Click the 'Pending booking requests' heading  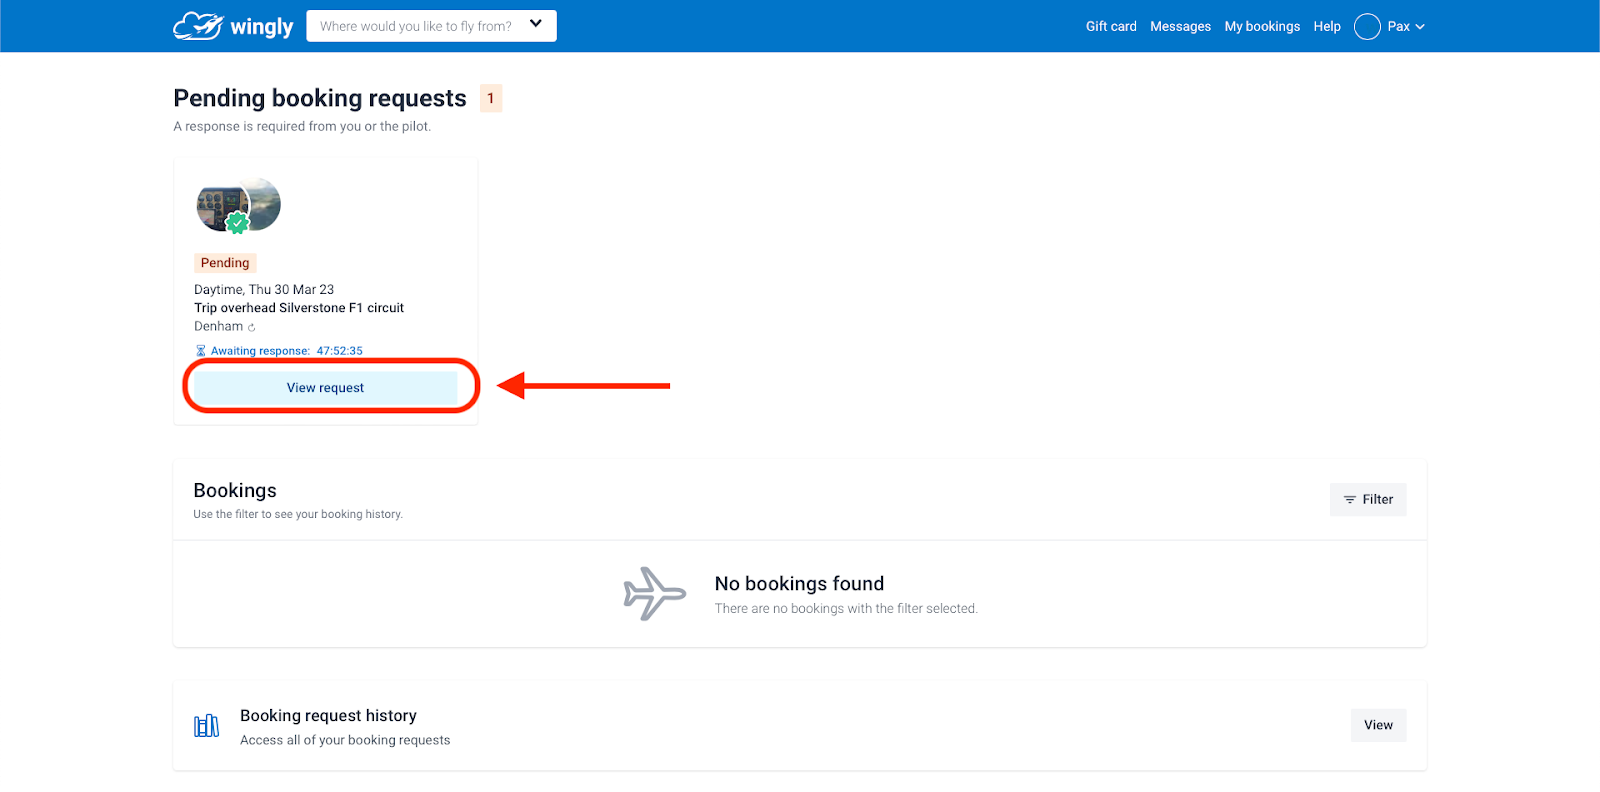(320, 98)
